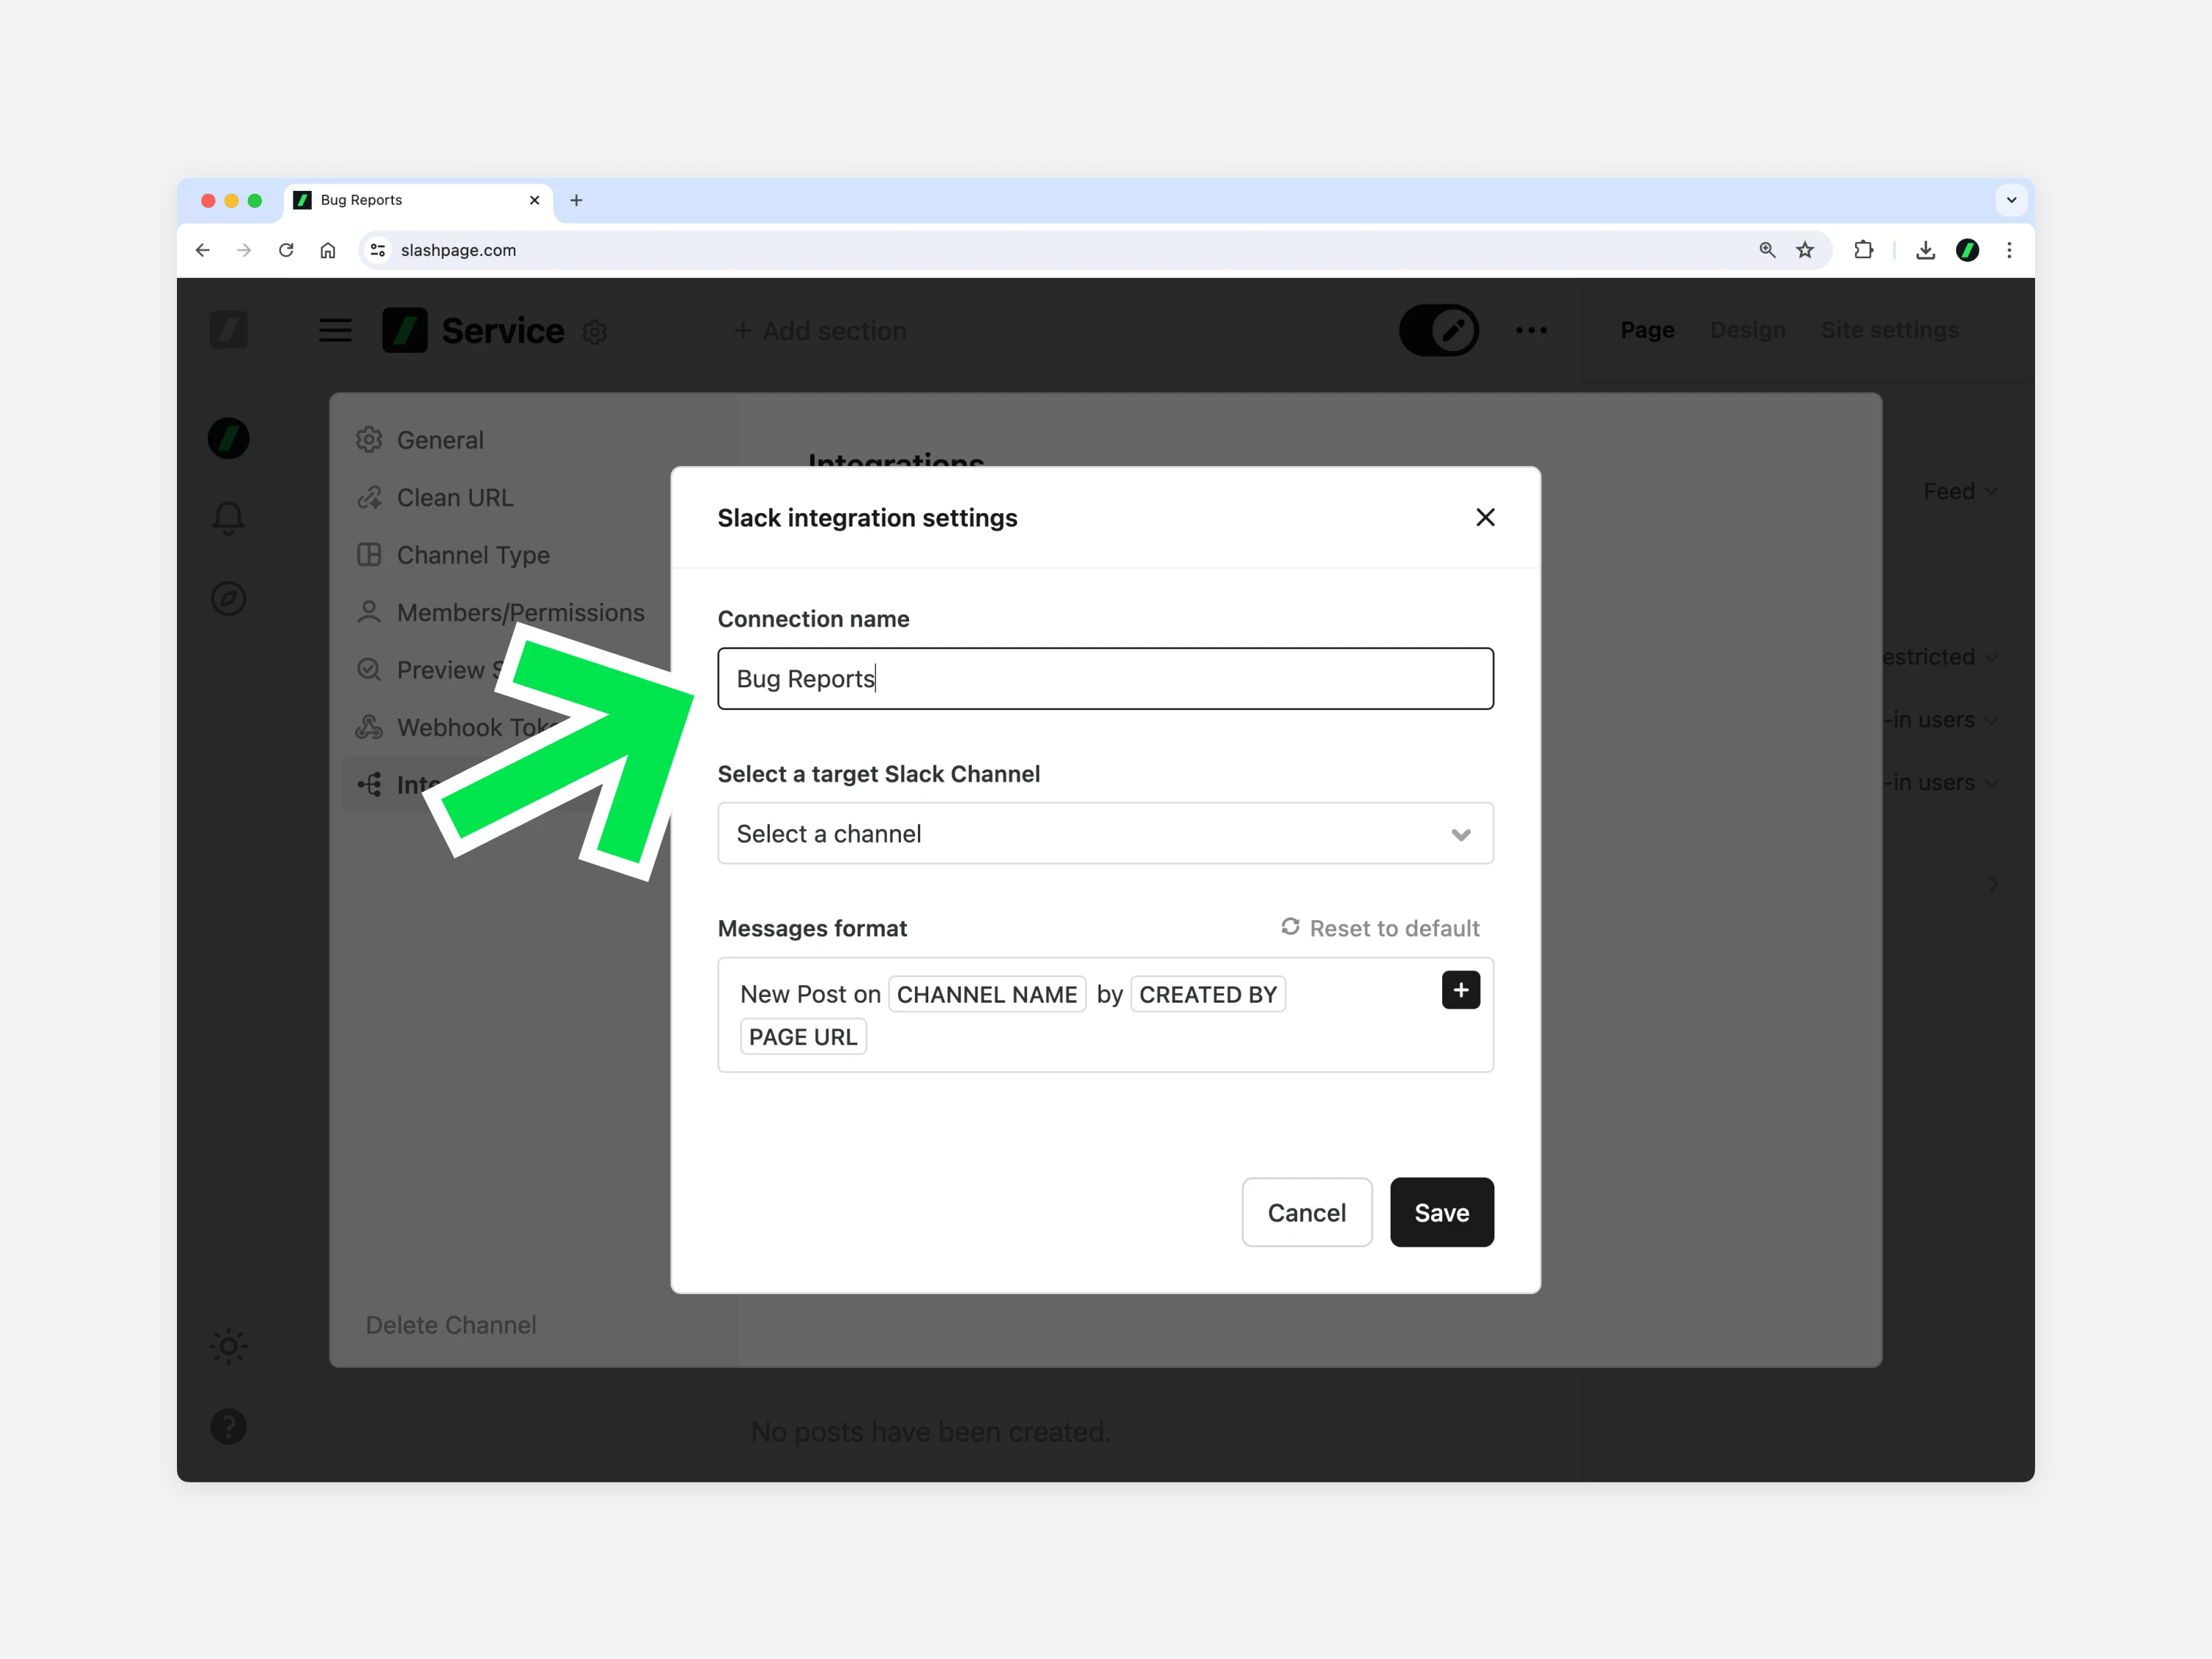Image resolution: width=2212 pixels, height=1659 pixels.
Task: Open the Select a channel dropdown
Action: [1105, 833]
